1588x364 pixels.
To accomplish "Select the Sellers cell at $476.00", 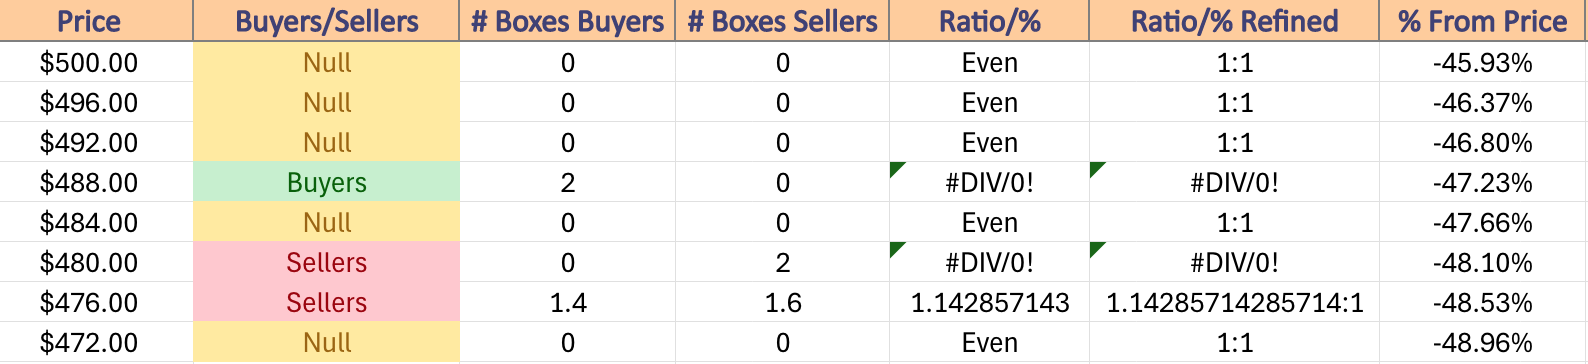I will (x=326, y=302).
